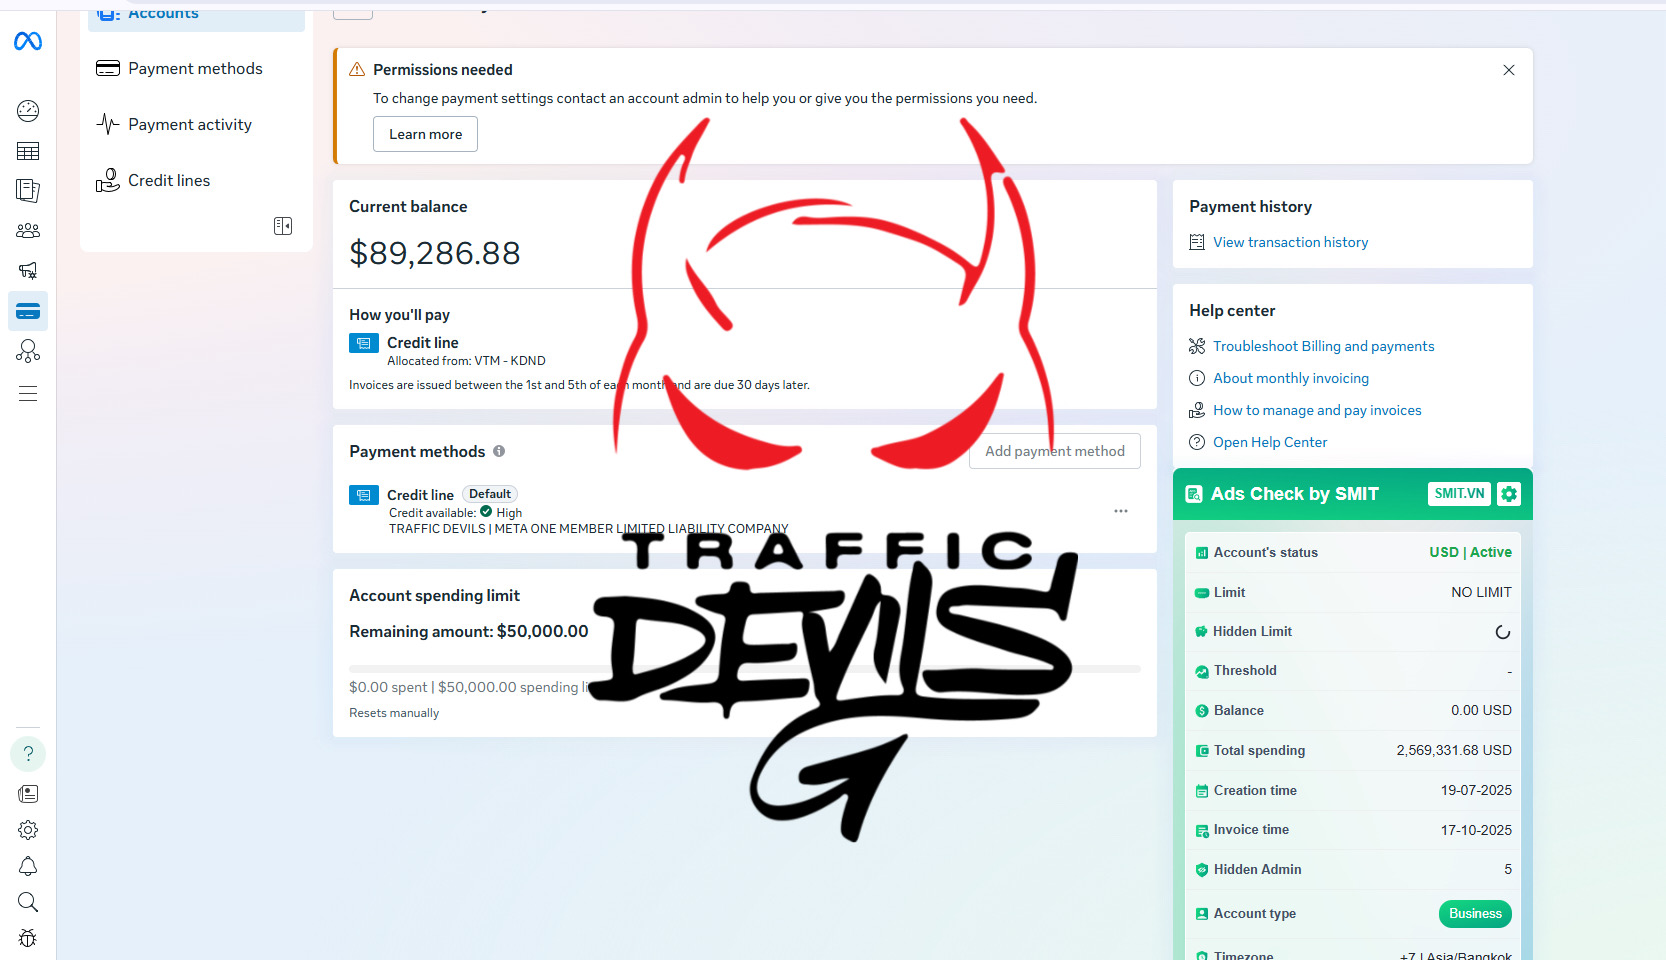Open the ads reporting documents icon

28,190
